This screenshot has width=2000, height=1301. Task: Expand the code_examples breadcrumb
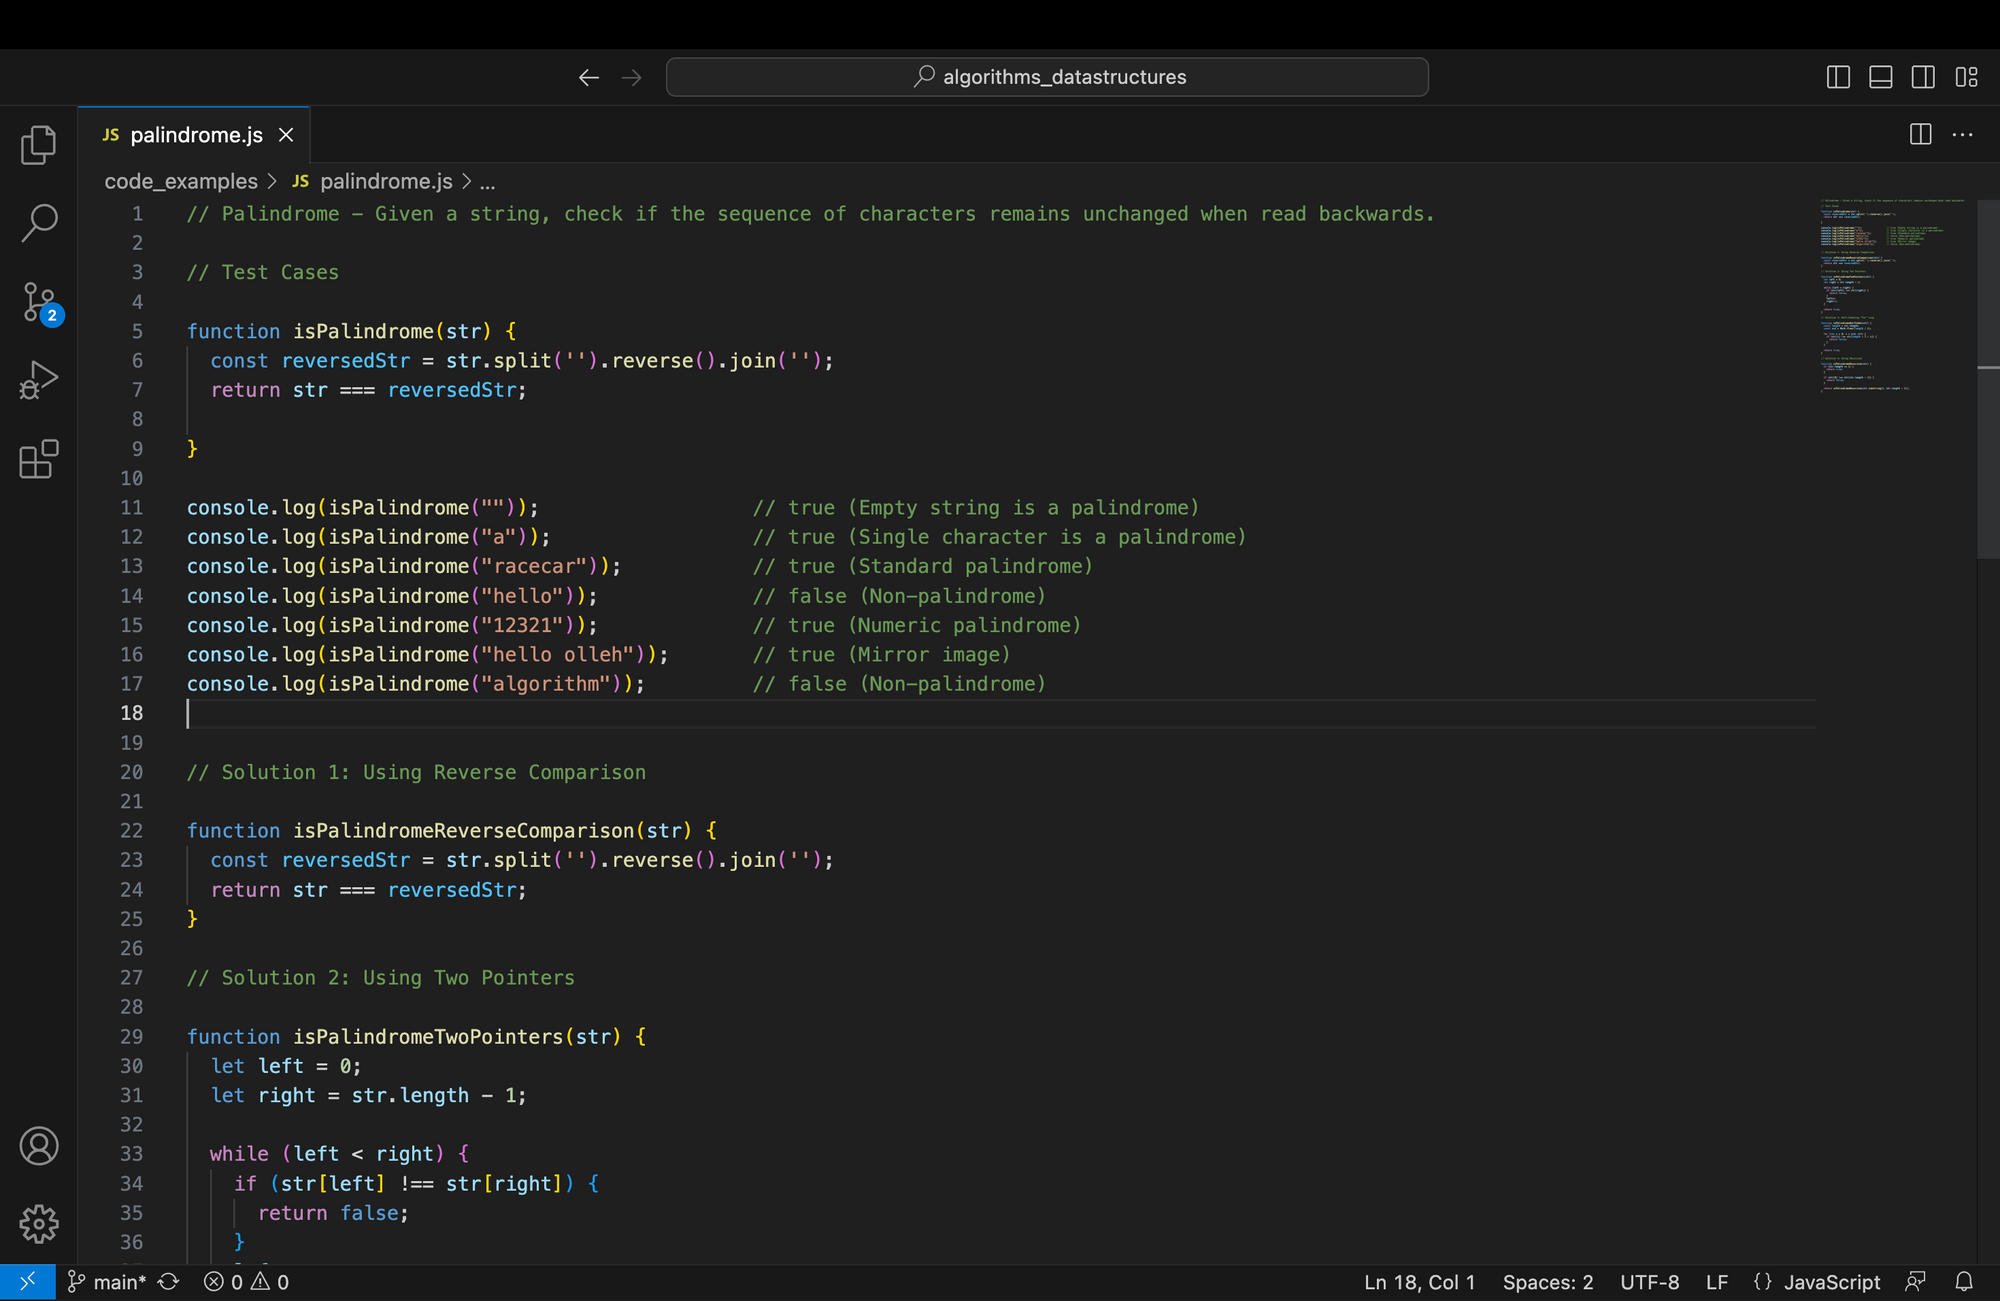coord(181,181)
